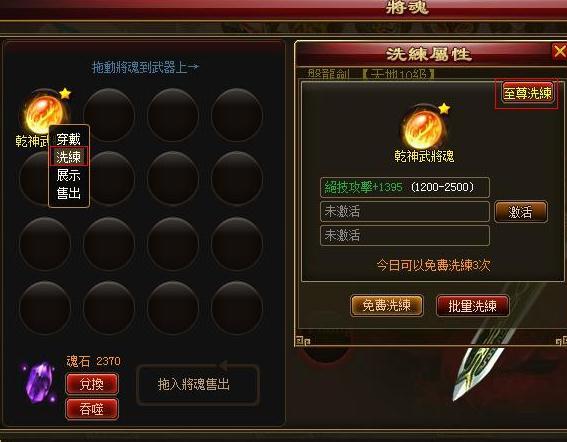
Task: Click the 免費洗練 button
Action: [387, 306]
